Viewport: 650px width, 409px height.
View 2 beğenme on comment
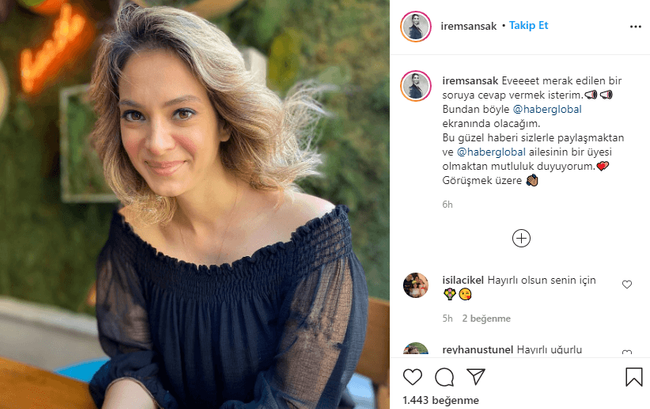click(x=486, y=318)
